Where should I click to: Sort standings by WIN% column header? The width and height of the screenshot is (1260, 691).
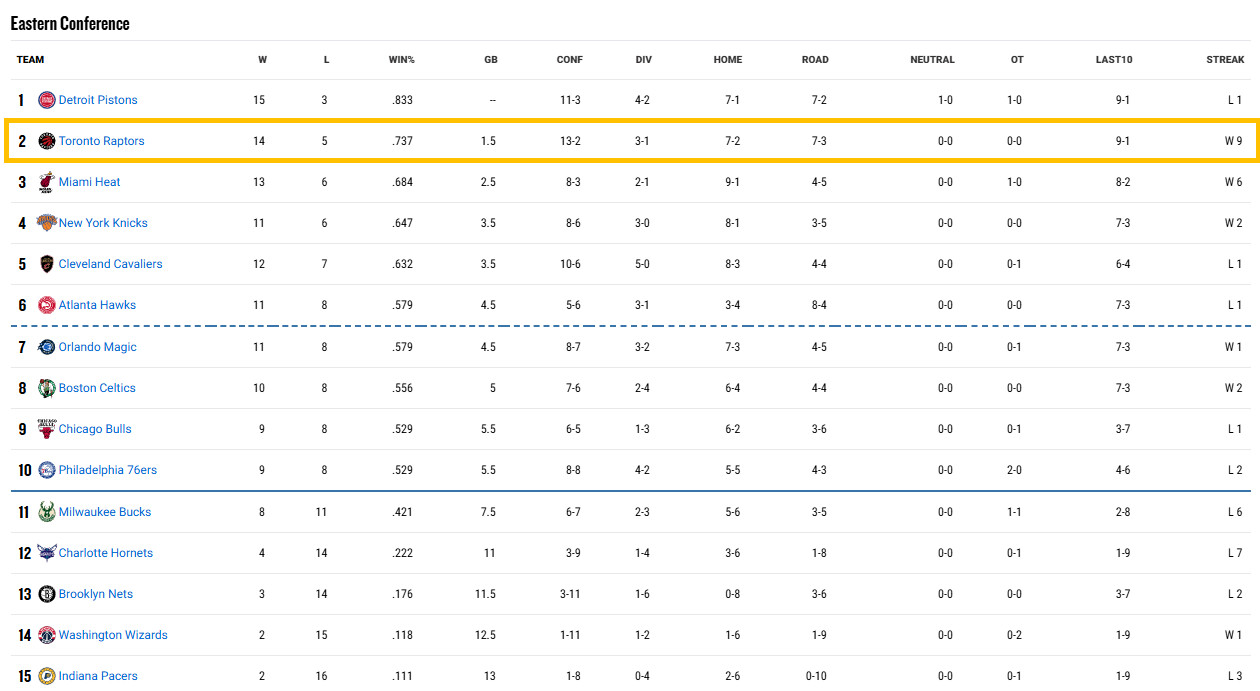401,60
